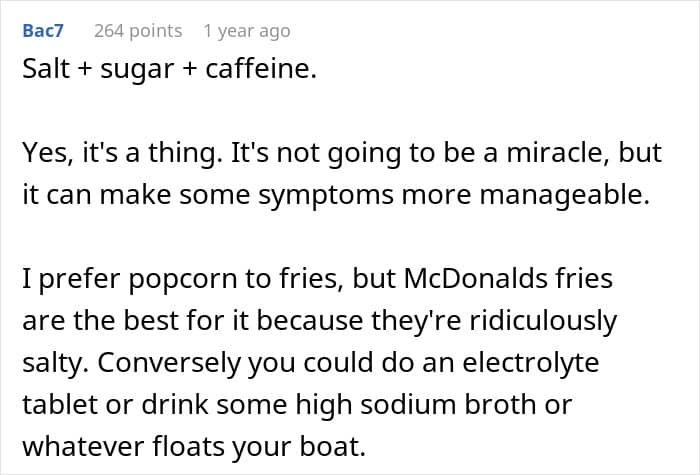The width and height of the screenshot is (700, 475).
Task: Open the Bac7 user profile link
Action: point(43,31)
